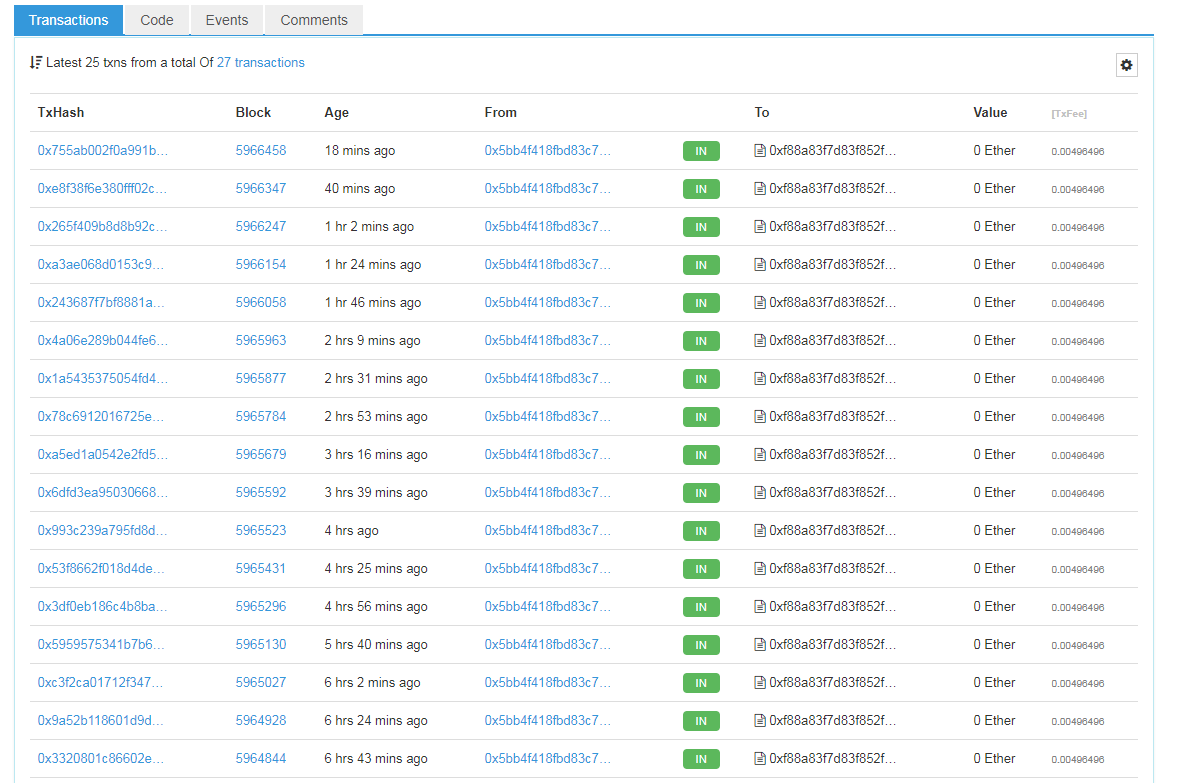The width and height of the screenshot is (1177, 783).
Task: Open block 5965431 link
Action: [260, 568]
